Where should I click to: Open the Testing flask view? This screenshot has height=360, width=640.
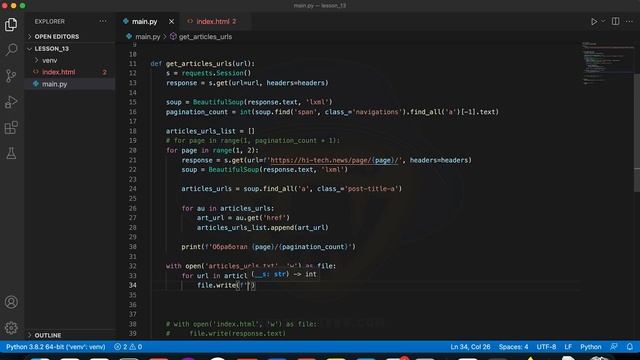(11, 153)
